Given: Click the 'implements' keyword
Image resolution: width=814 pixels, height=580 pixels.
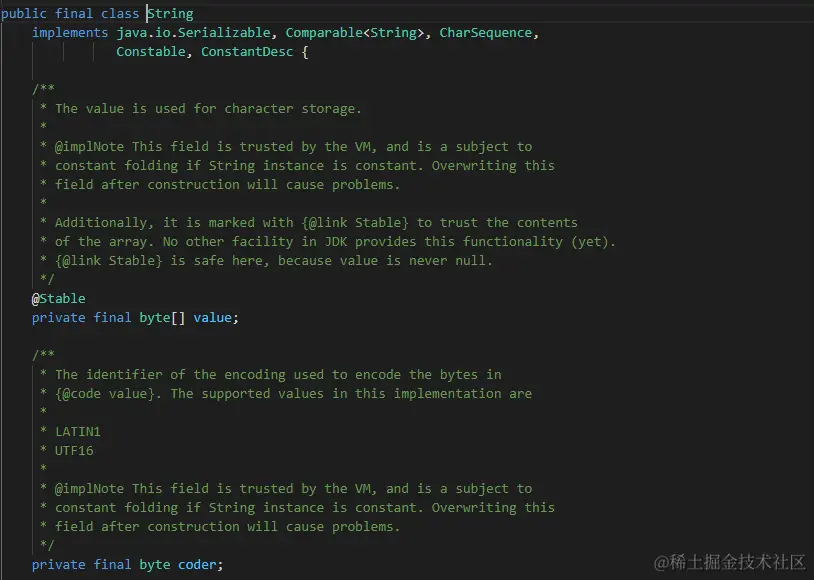Looking at the screenshot, I should 70,33.
